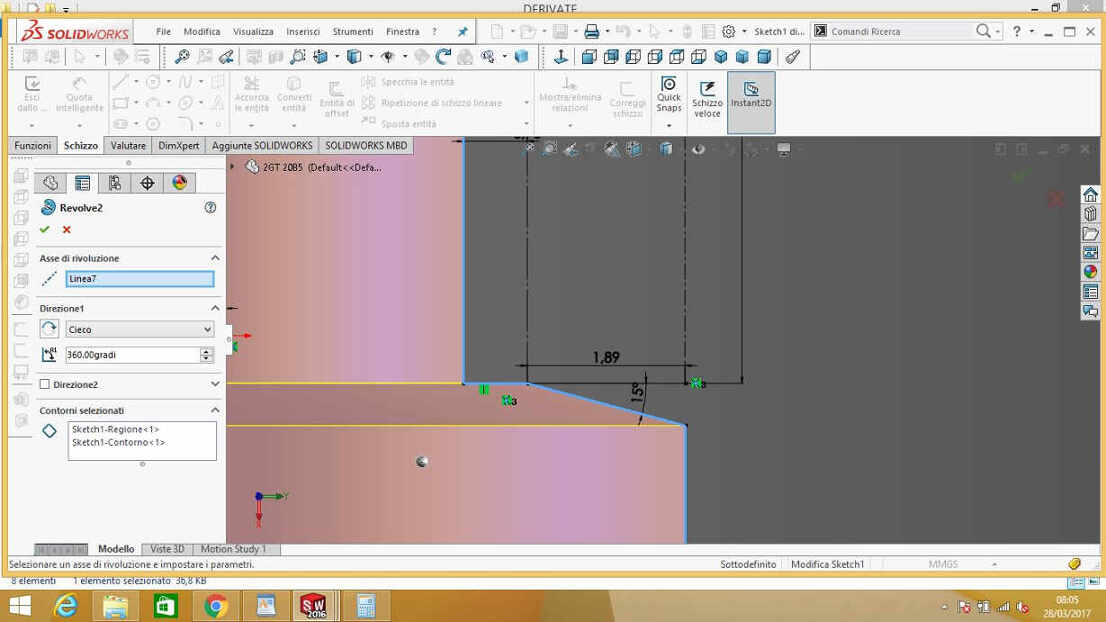Image resolution: width=1106 pixels, height=622 pixels.
Task: Switch to FeatureManager design tree panel icon
Action: [50, 183]
